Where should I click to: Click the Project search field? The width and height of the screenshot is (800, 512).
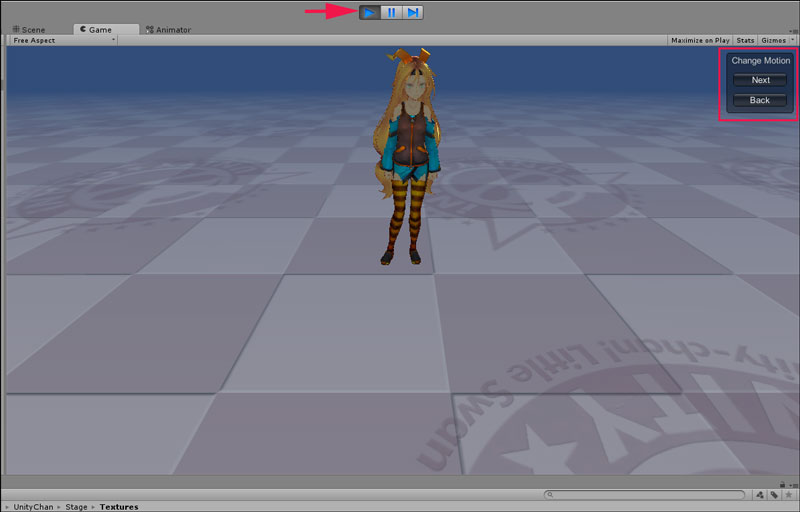[x=645, y=495]
